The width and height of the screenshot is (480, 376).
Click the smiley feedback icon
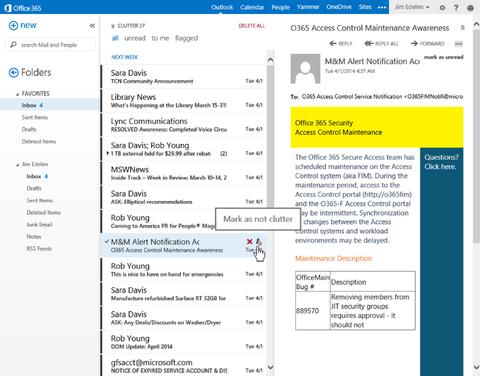click(x=470, y=8)
